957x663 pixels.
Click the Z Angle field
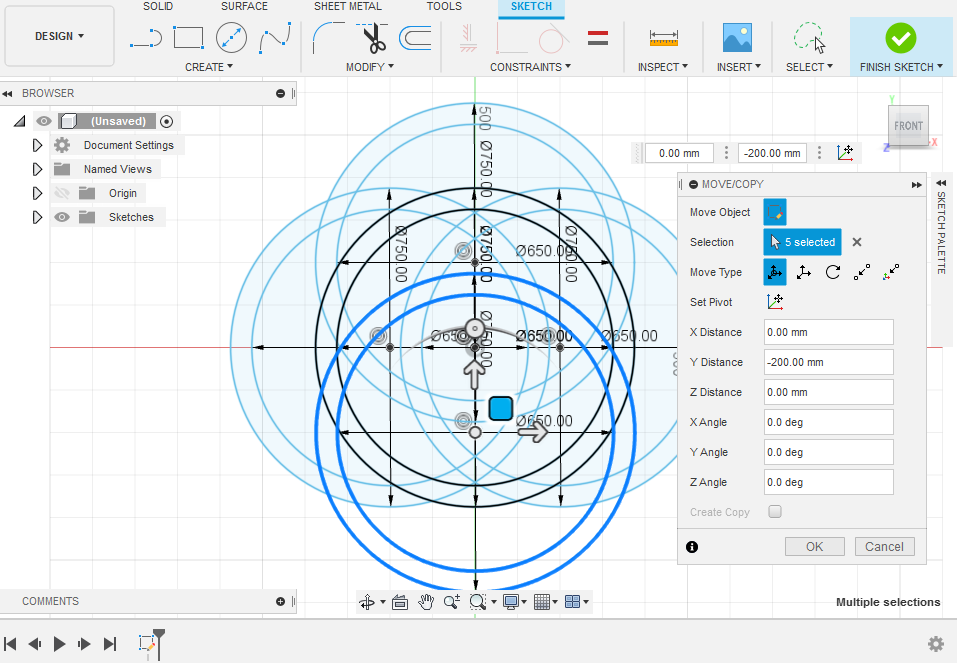828,482
